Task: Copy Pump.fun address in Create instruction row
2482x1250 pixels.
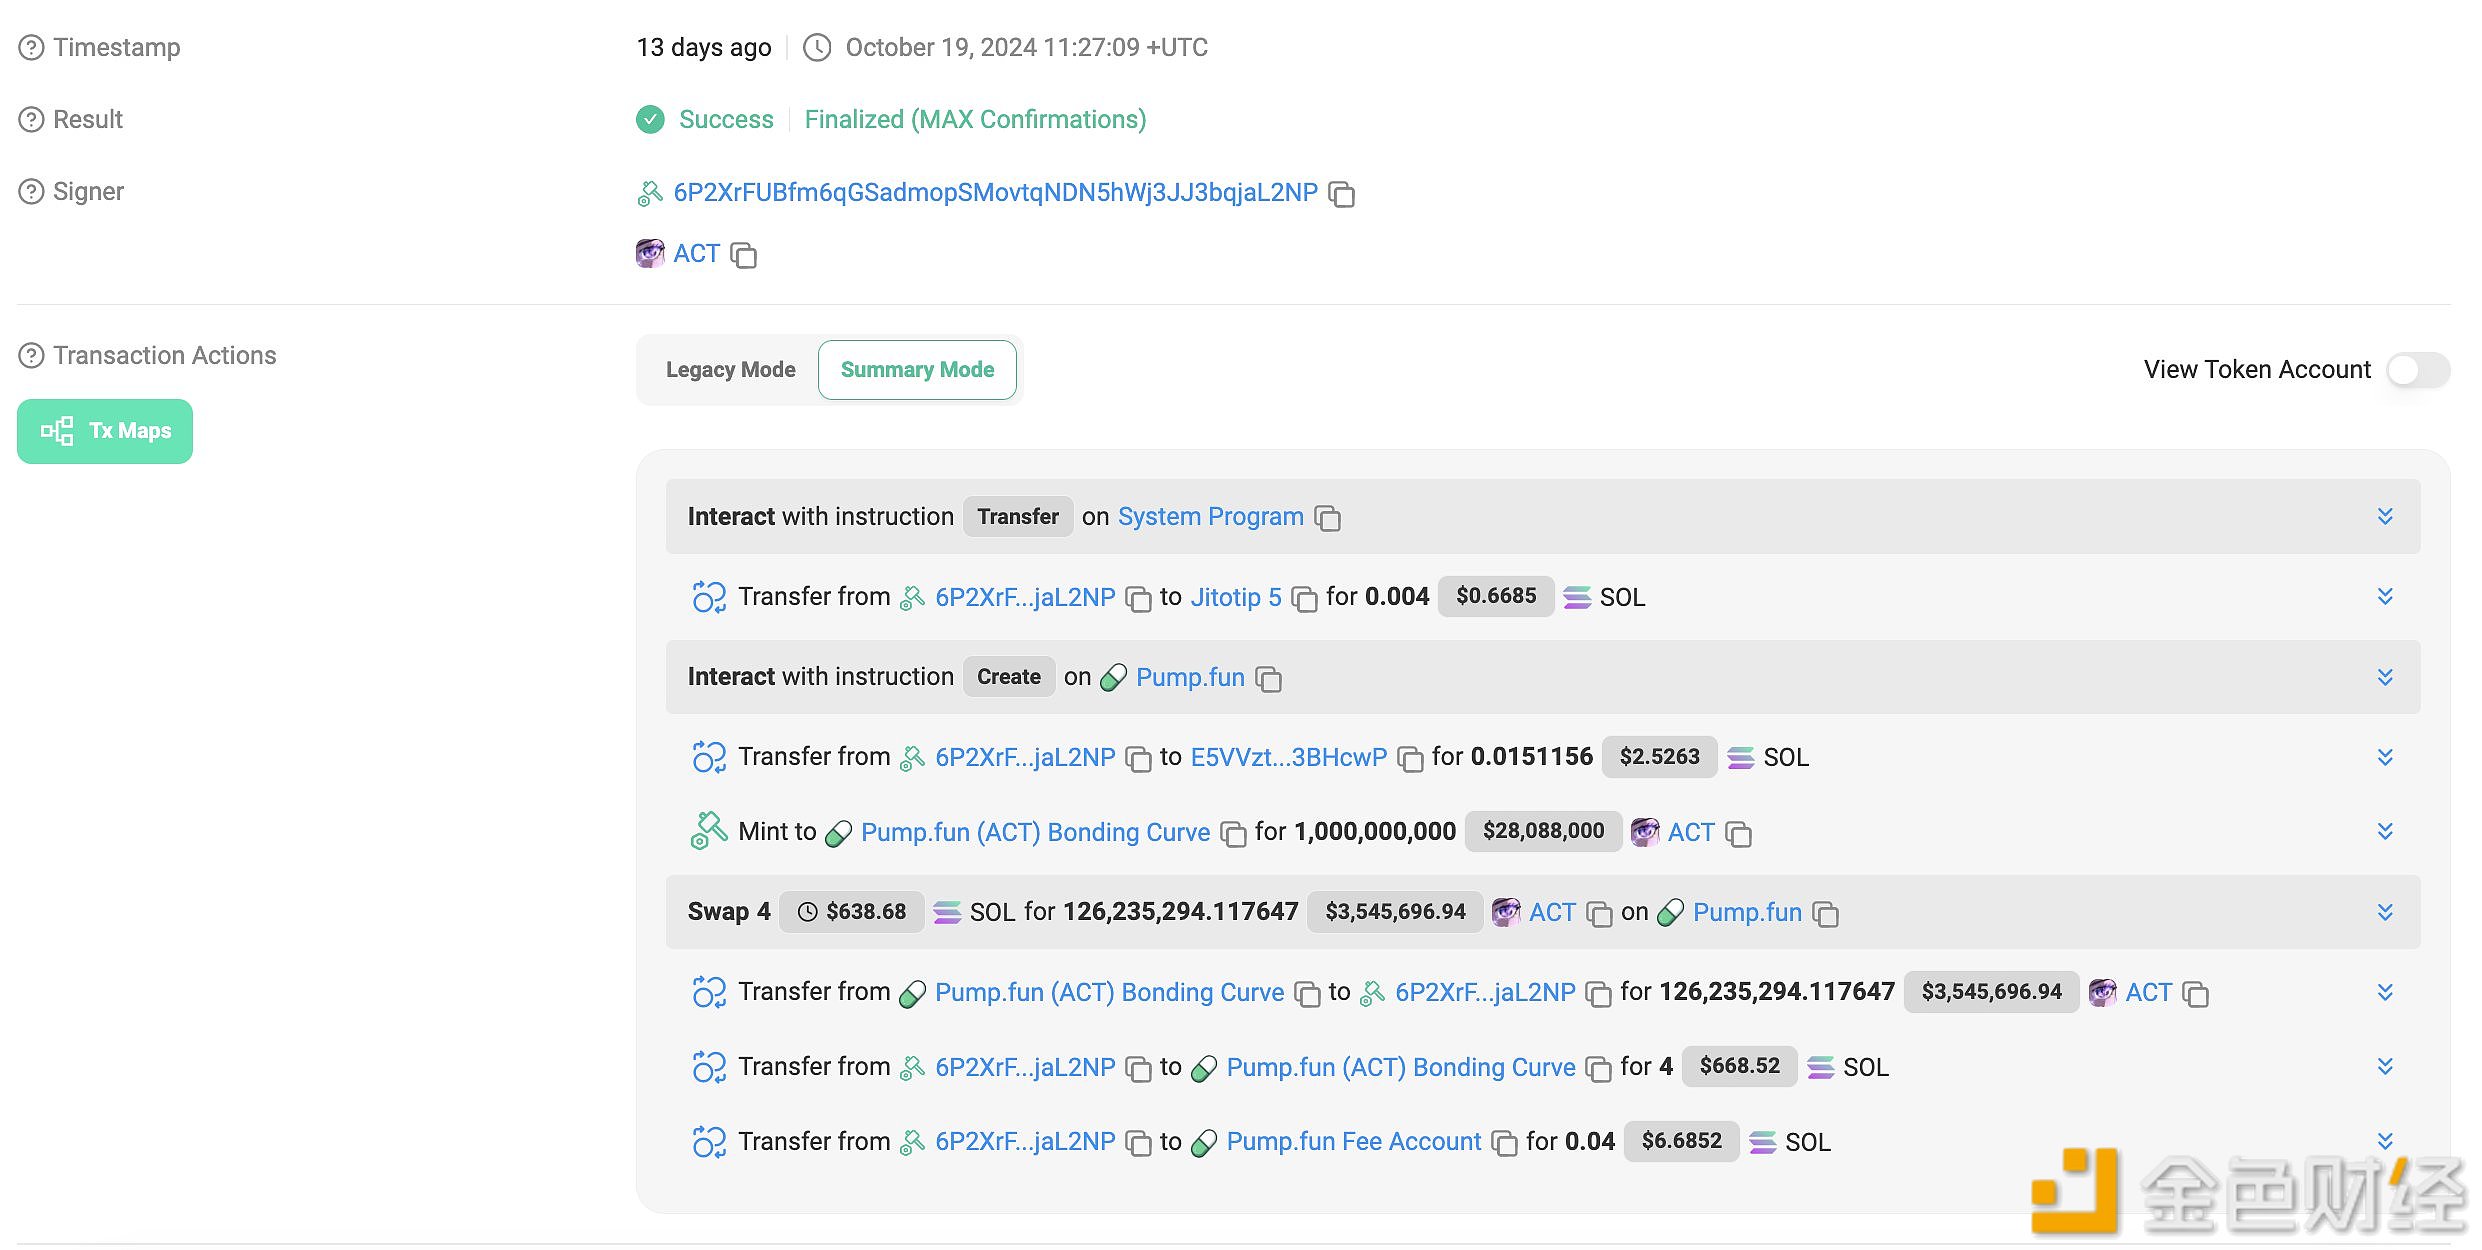Action: click(1268, 679)
